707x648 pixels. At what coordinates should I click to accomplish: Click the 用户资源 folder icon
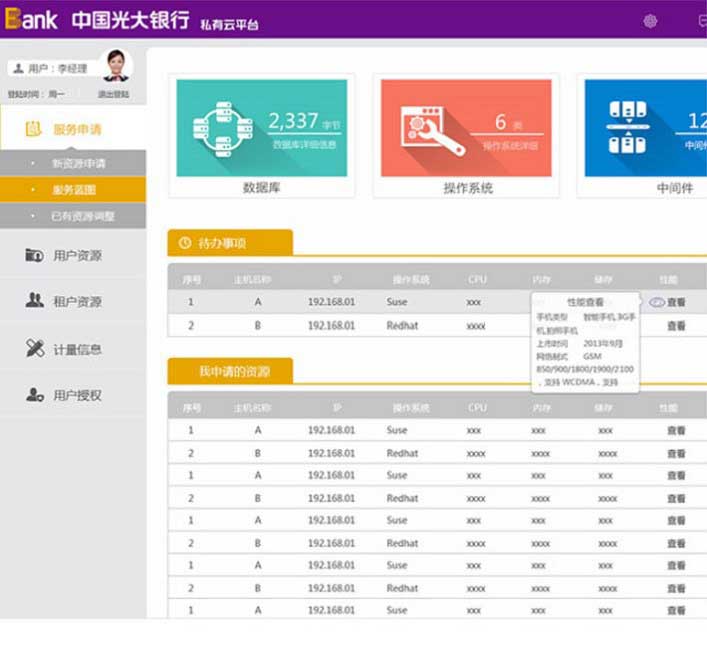coord(34,255)
